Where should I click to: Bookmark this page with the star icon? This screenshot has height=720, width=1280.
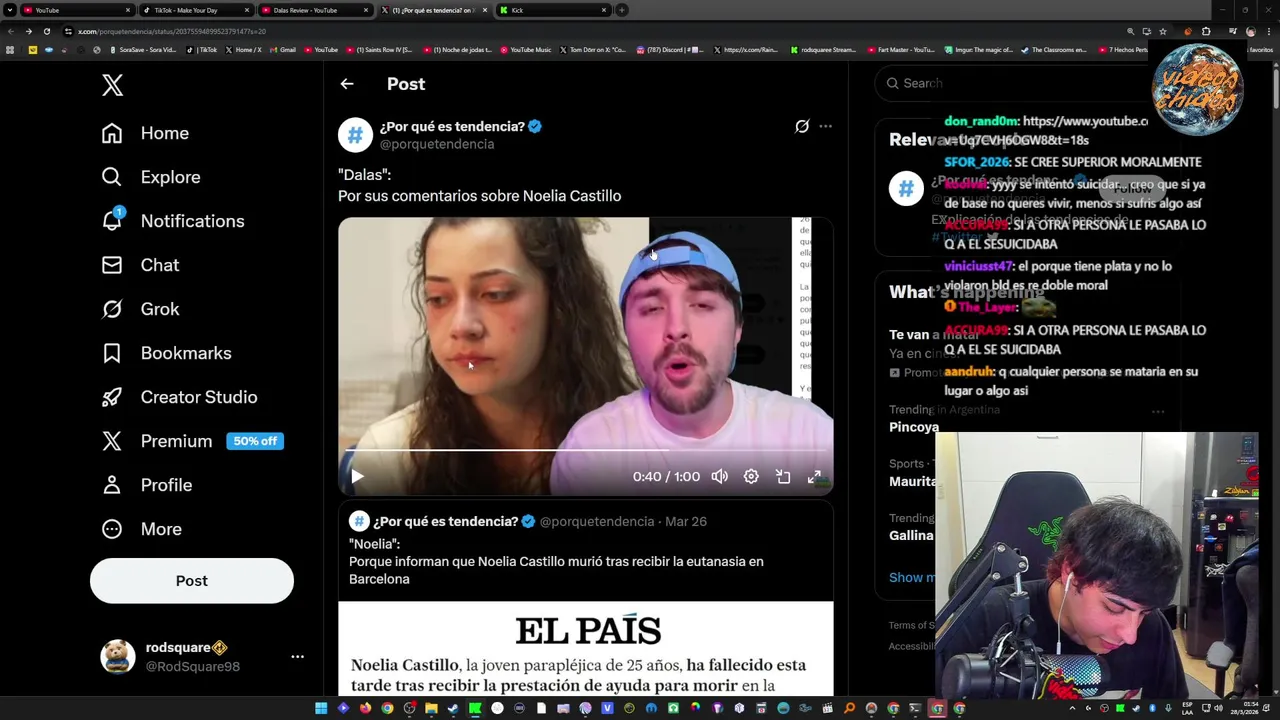click(1162, 31)
